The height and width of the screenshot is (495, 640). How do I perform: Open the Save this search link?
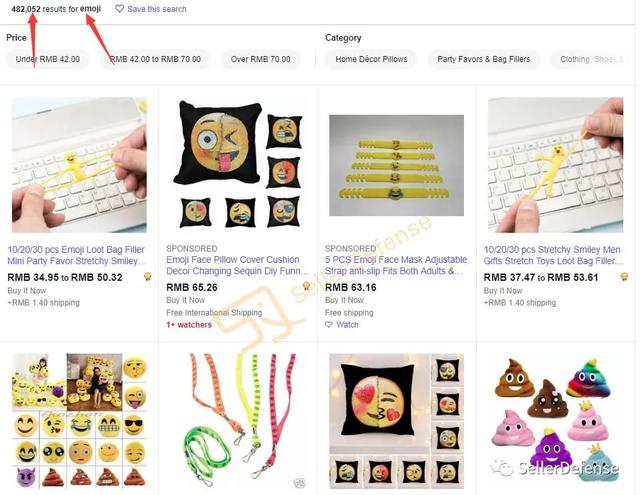(157, 9)
